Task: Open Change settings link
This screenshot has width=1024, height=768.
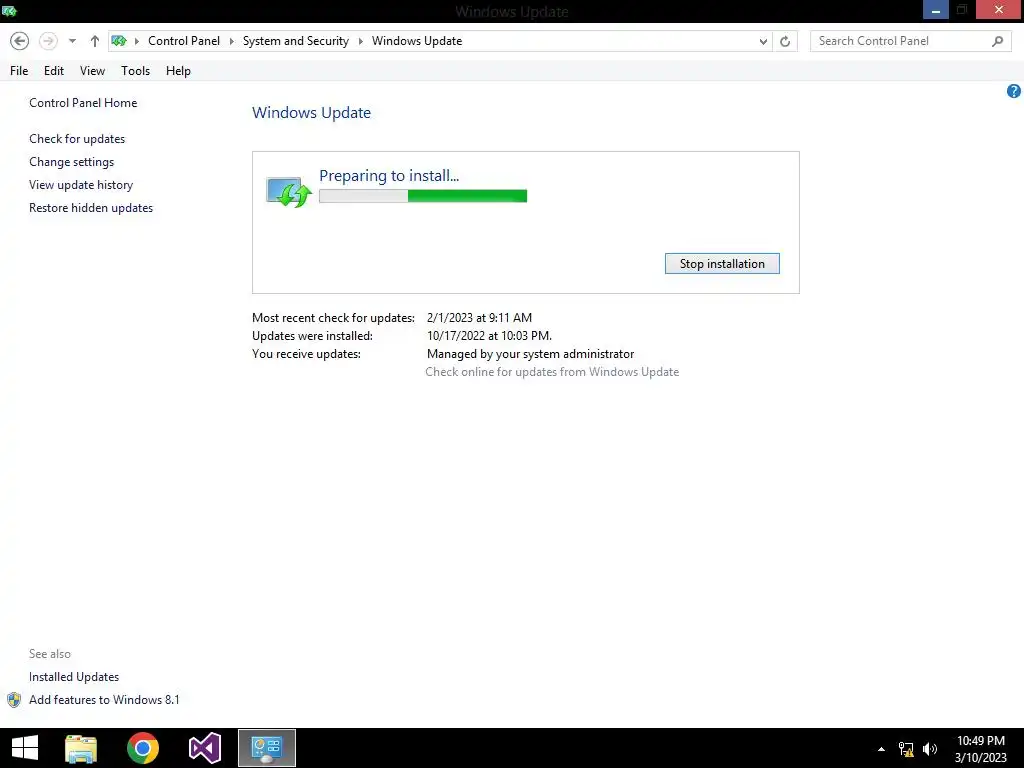Action: 71,161
